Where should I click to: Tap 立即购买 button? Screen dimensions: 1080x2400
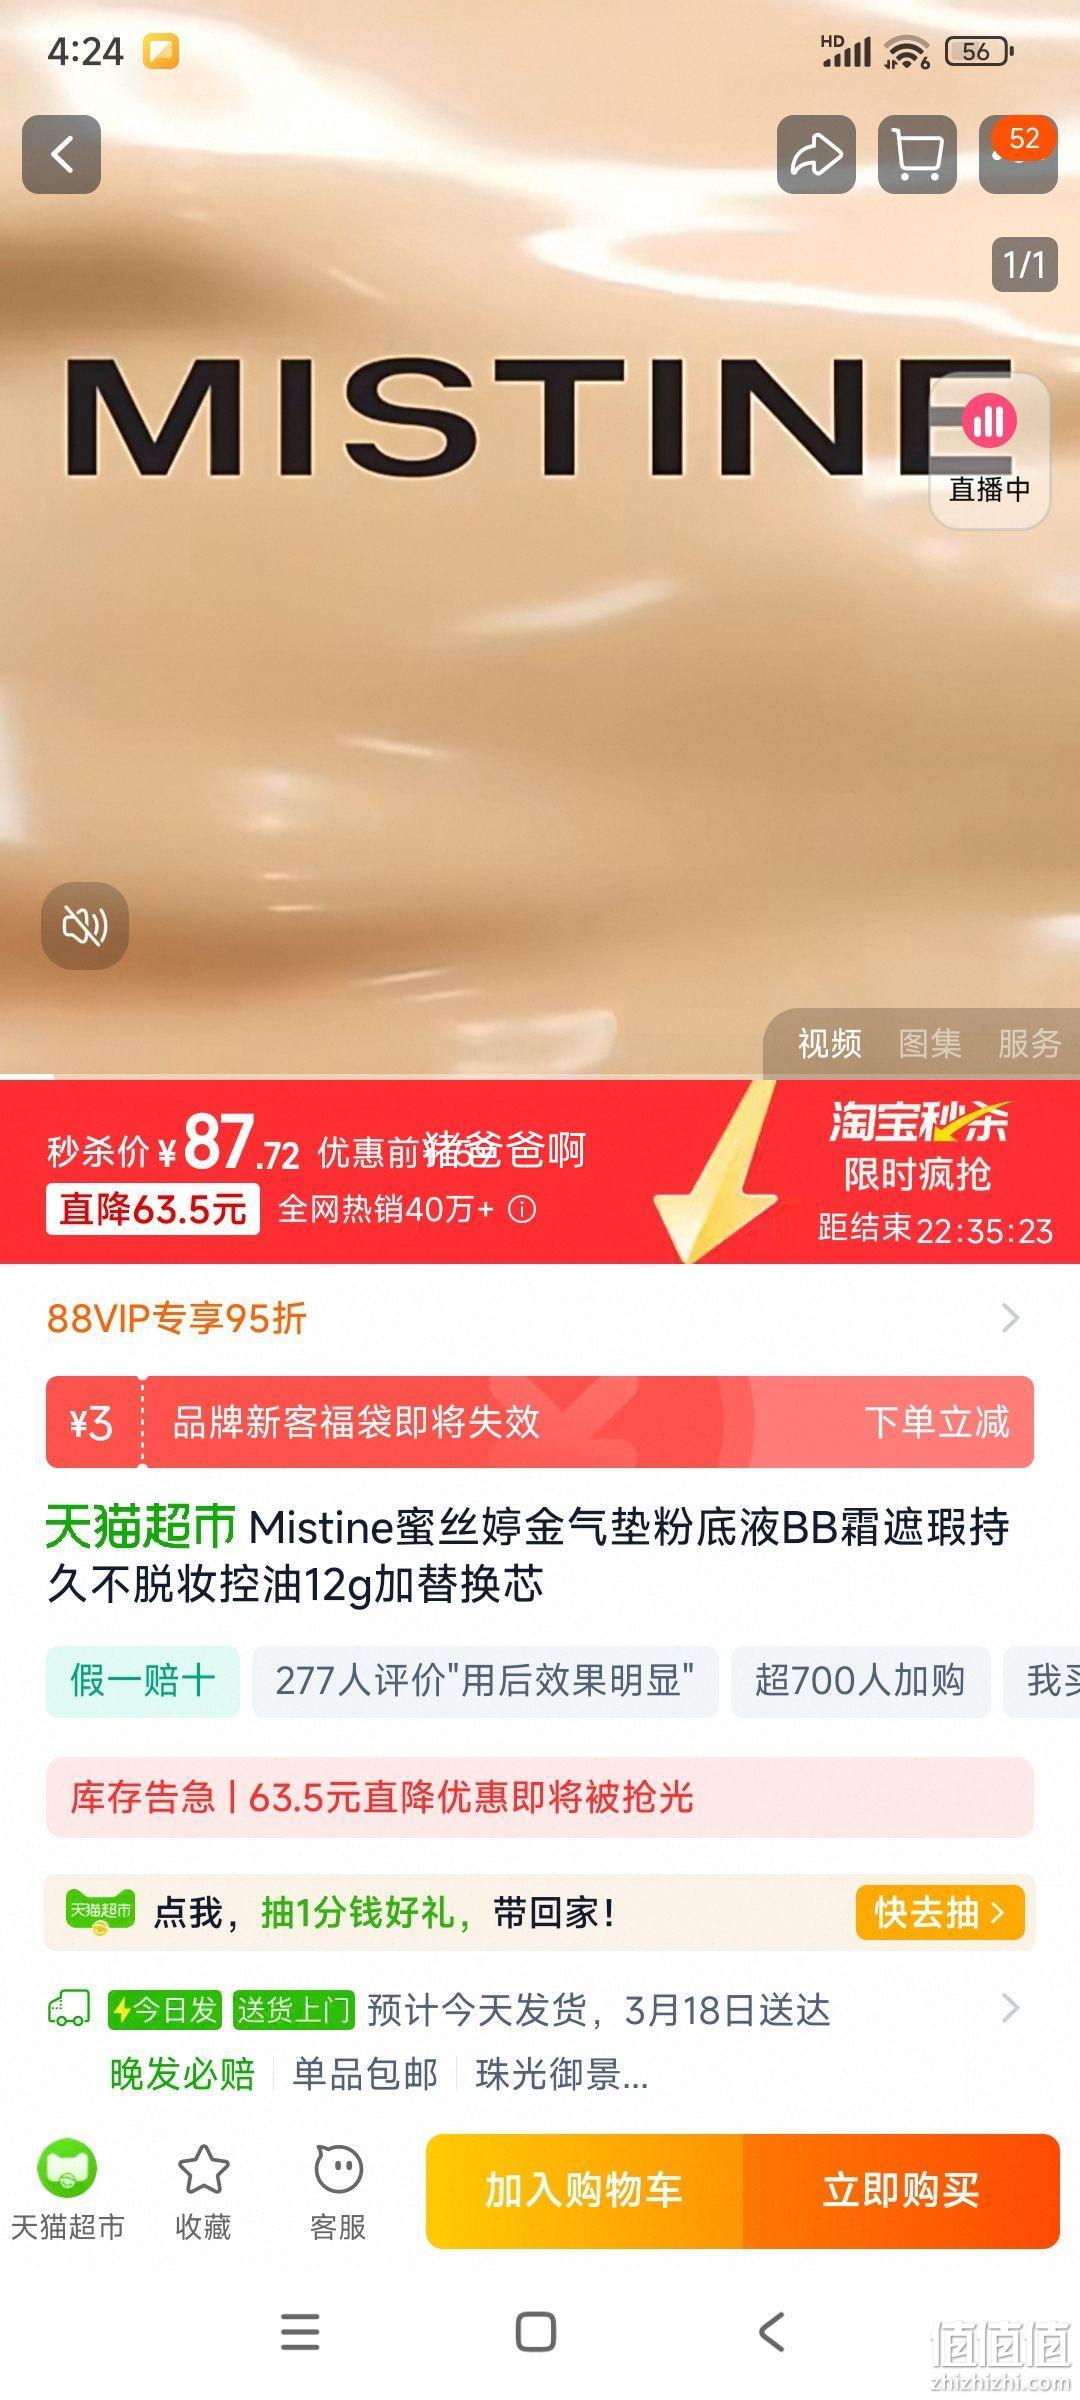coord(901,2191)
